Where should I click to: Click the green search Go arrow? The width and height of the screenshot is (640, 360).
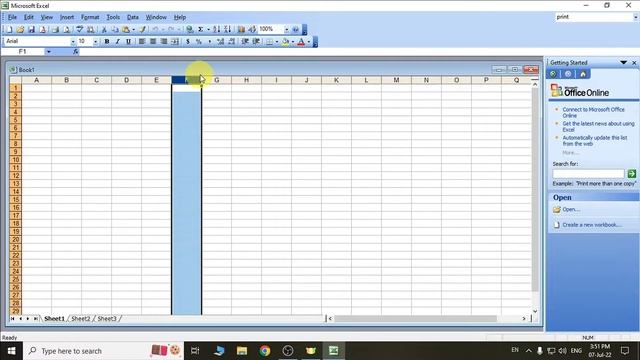[x=631, y=174]
